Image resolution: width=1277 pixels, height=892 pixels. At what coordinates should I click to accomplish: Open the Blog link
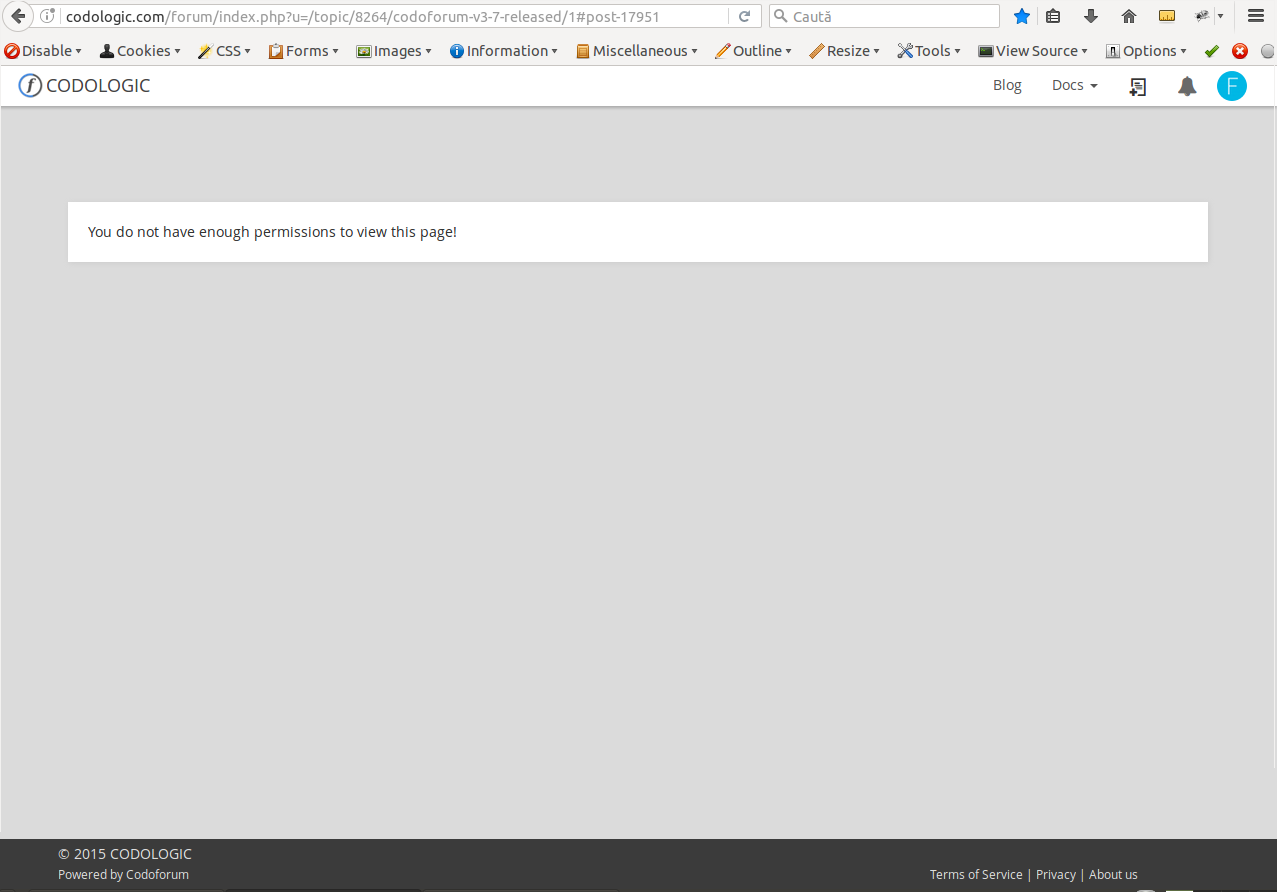pyautogui.click(x=1007, y=86)
